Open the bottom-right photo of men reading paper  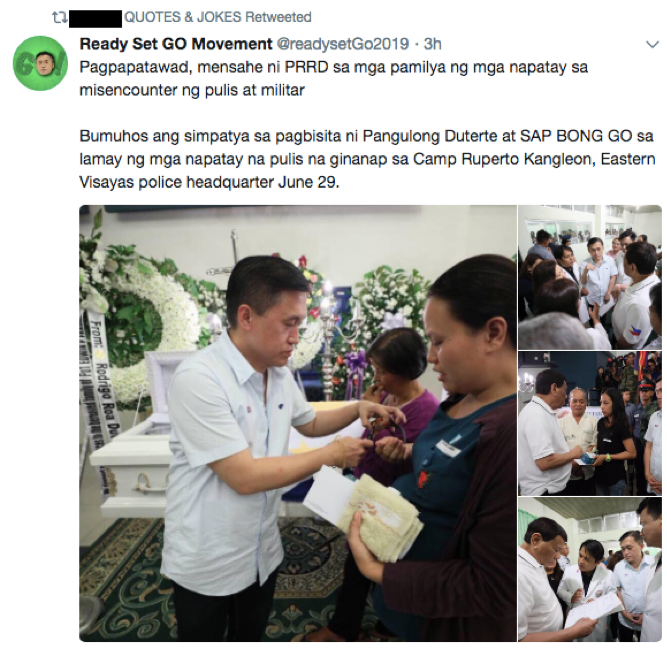(x=590, y=569)
